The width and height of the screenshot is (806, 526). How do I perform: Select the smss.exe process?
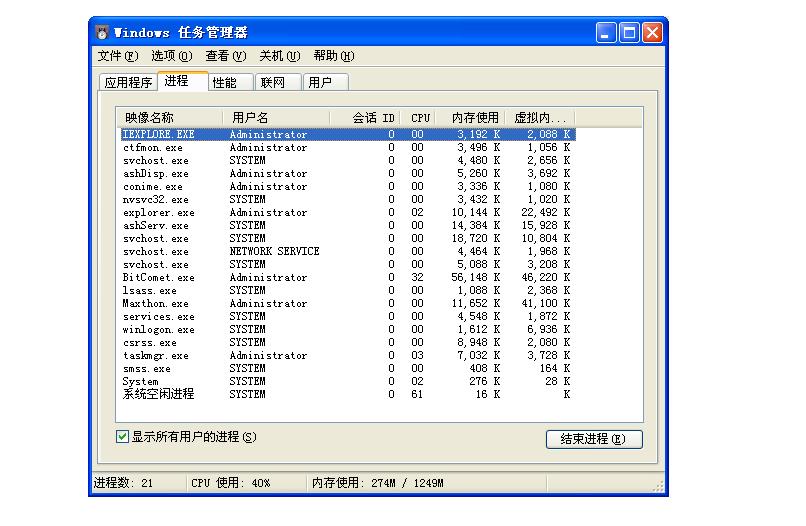[348, 369]
